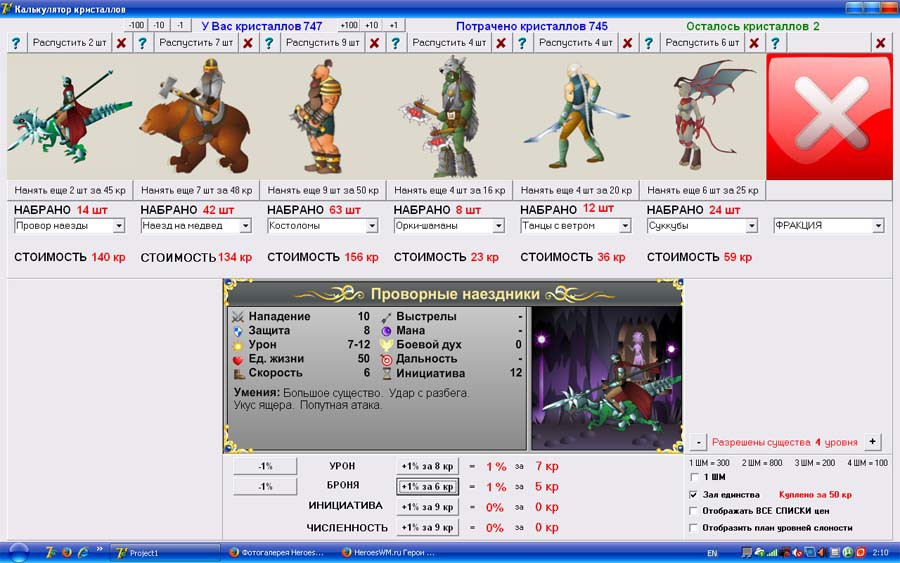This screenshot has height=563, width=900.
Task: Open the "ФРАКЦИЯ" dropdown
Action: [x=878, y=226]
